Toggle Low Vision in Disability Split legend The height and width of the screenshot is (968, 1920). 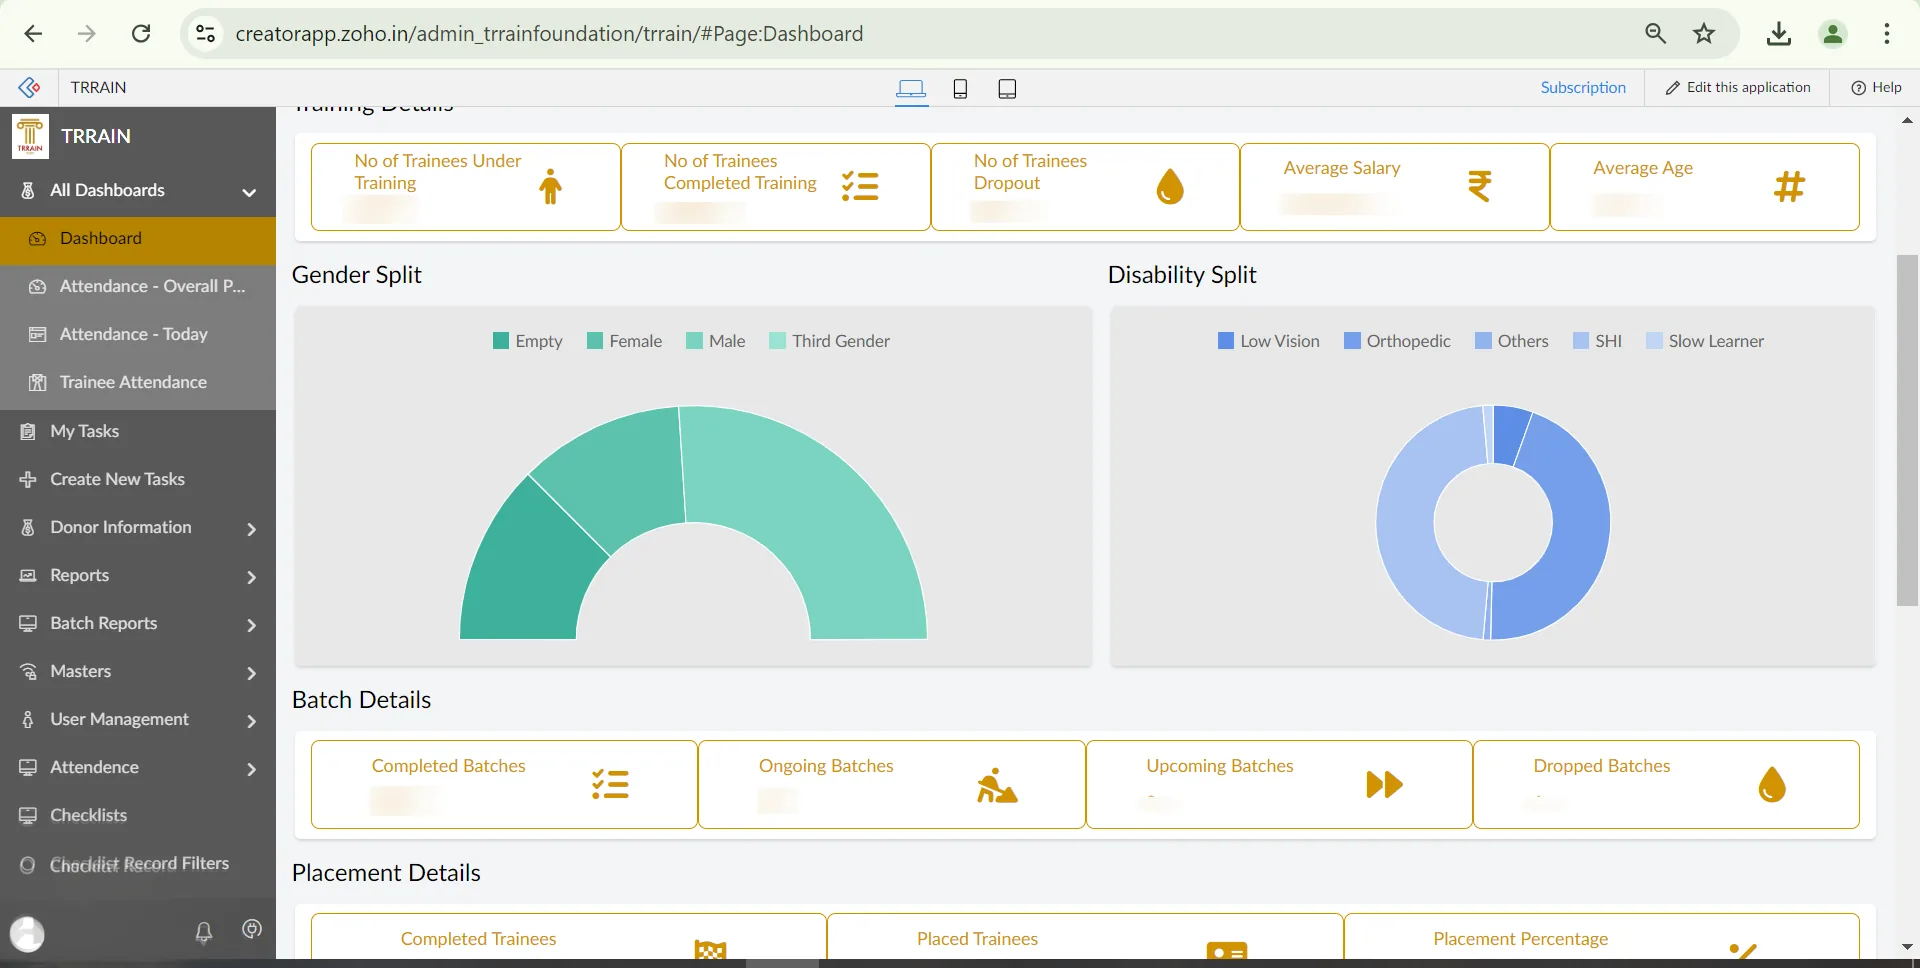[x=1269, y=341]
